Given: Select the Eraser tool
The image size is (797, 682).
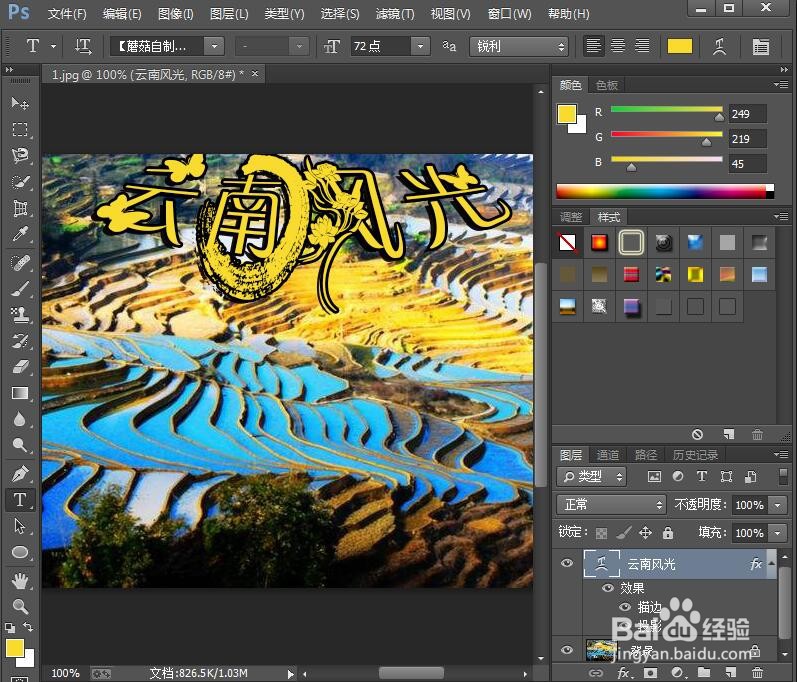Looking at the screenshot, I should click(20, 366).
